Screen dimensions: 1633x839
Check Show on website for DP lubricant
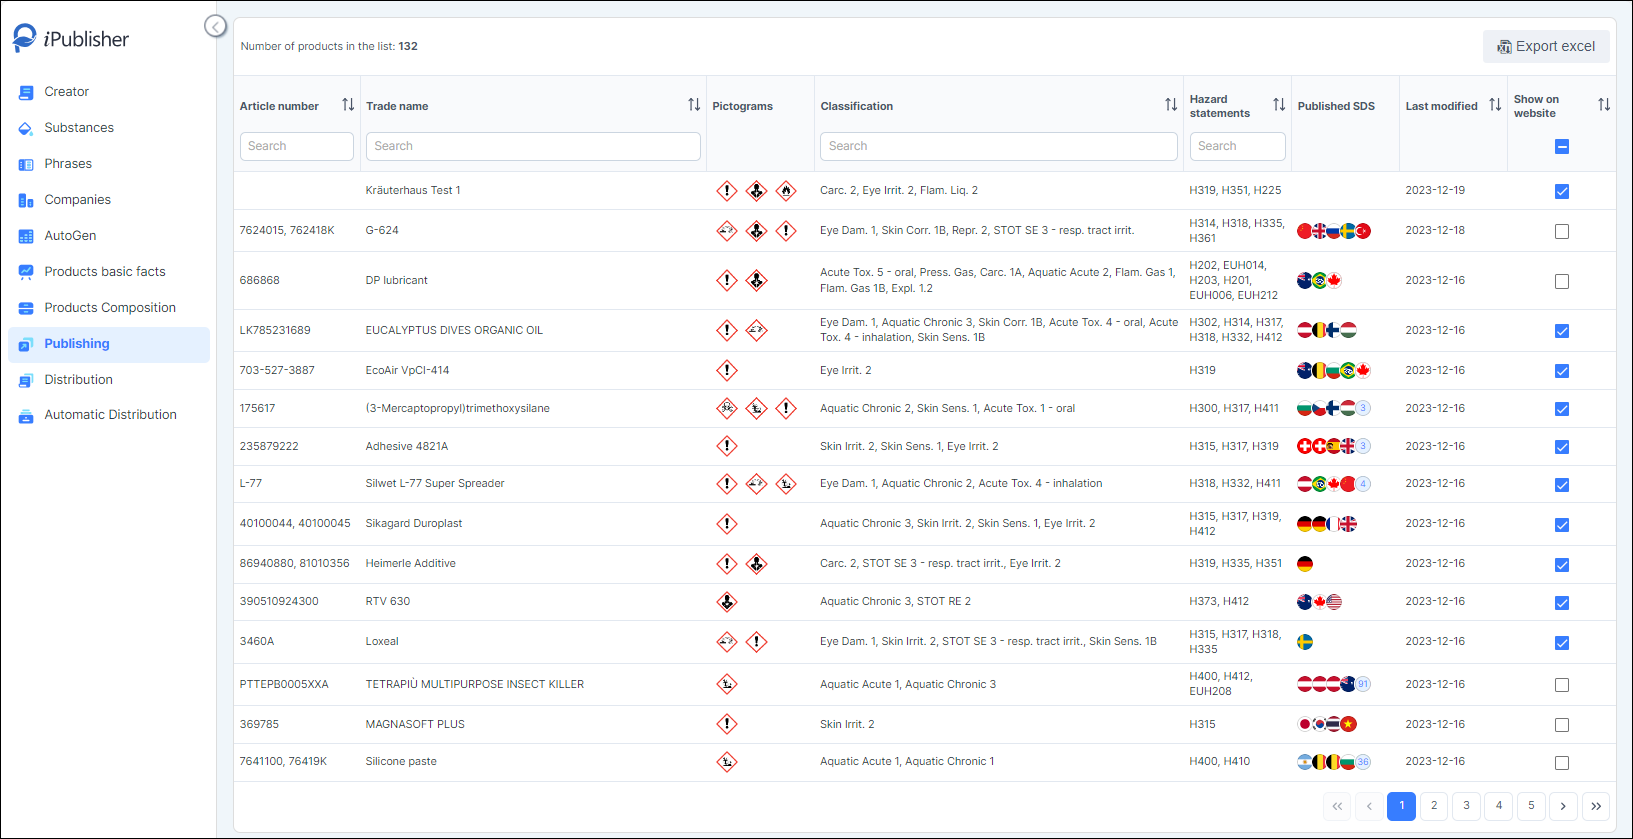coord(1562,281)
